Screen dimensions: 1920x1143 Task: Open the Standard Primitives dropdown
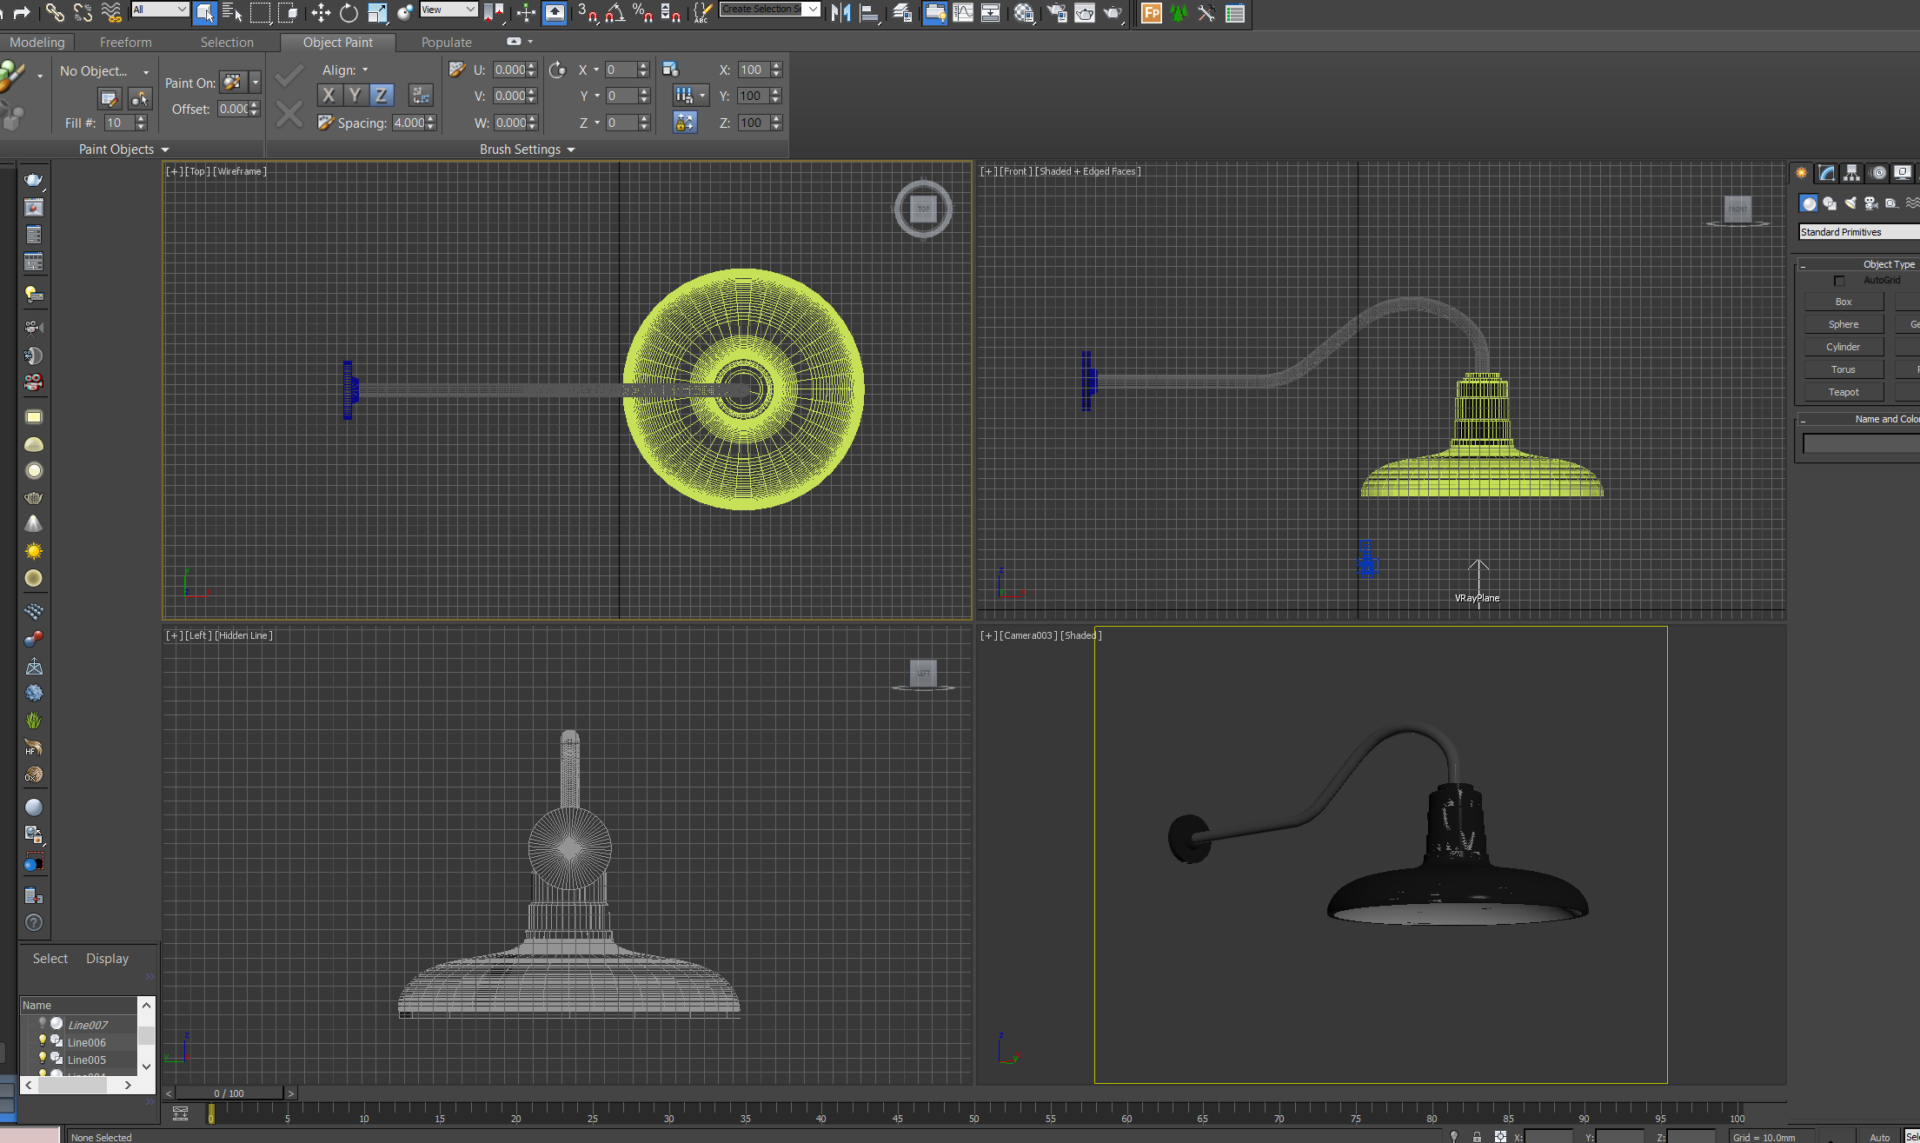pyautogui.click(x=1858, y=232)
